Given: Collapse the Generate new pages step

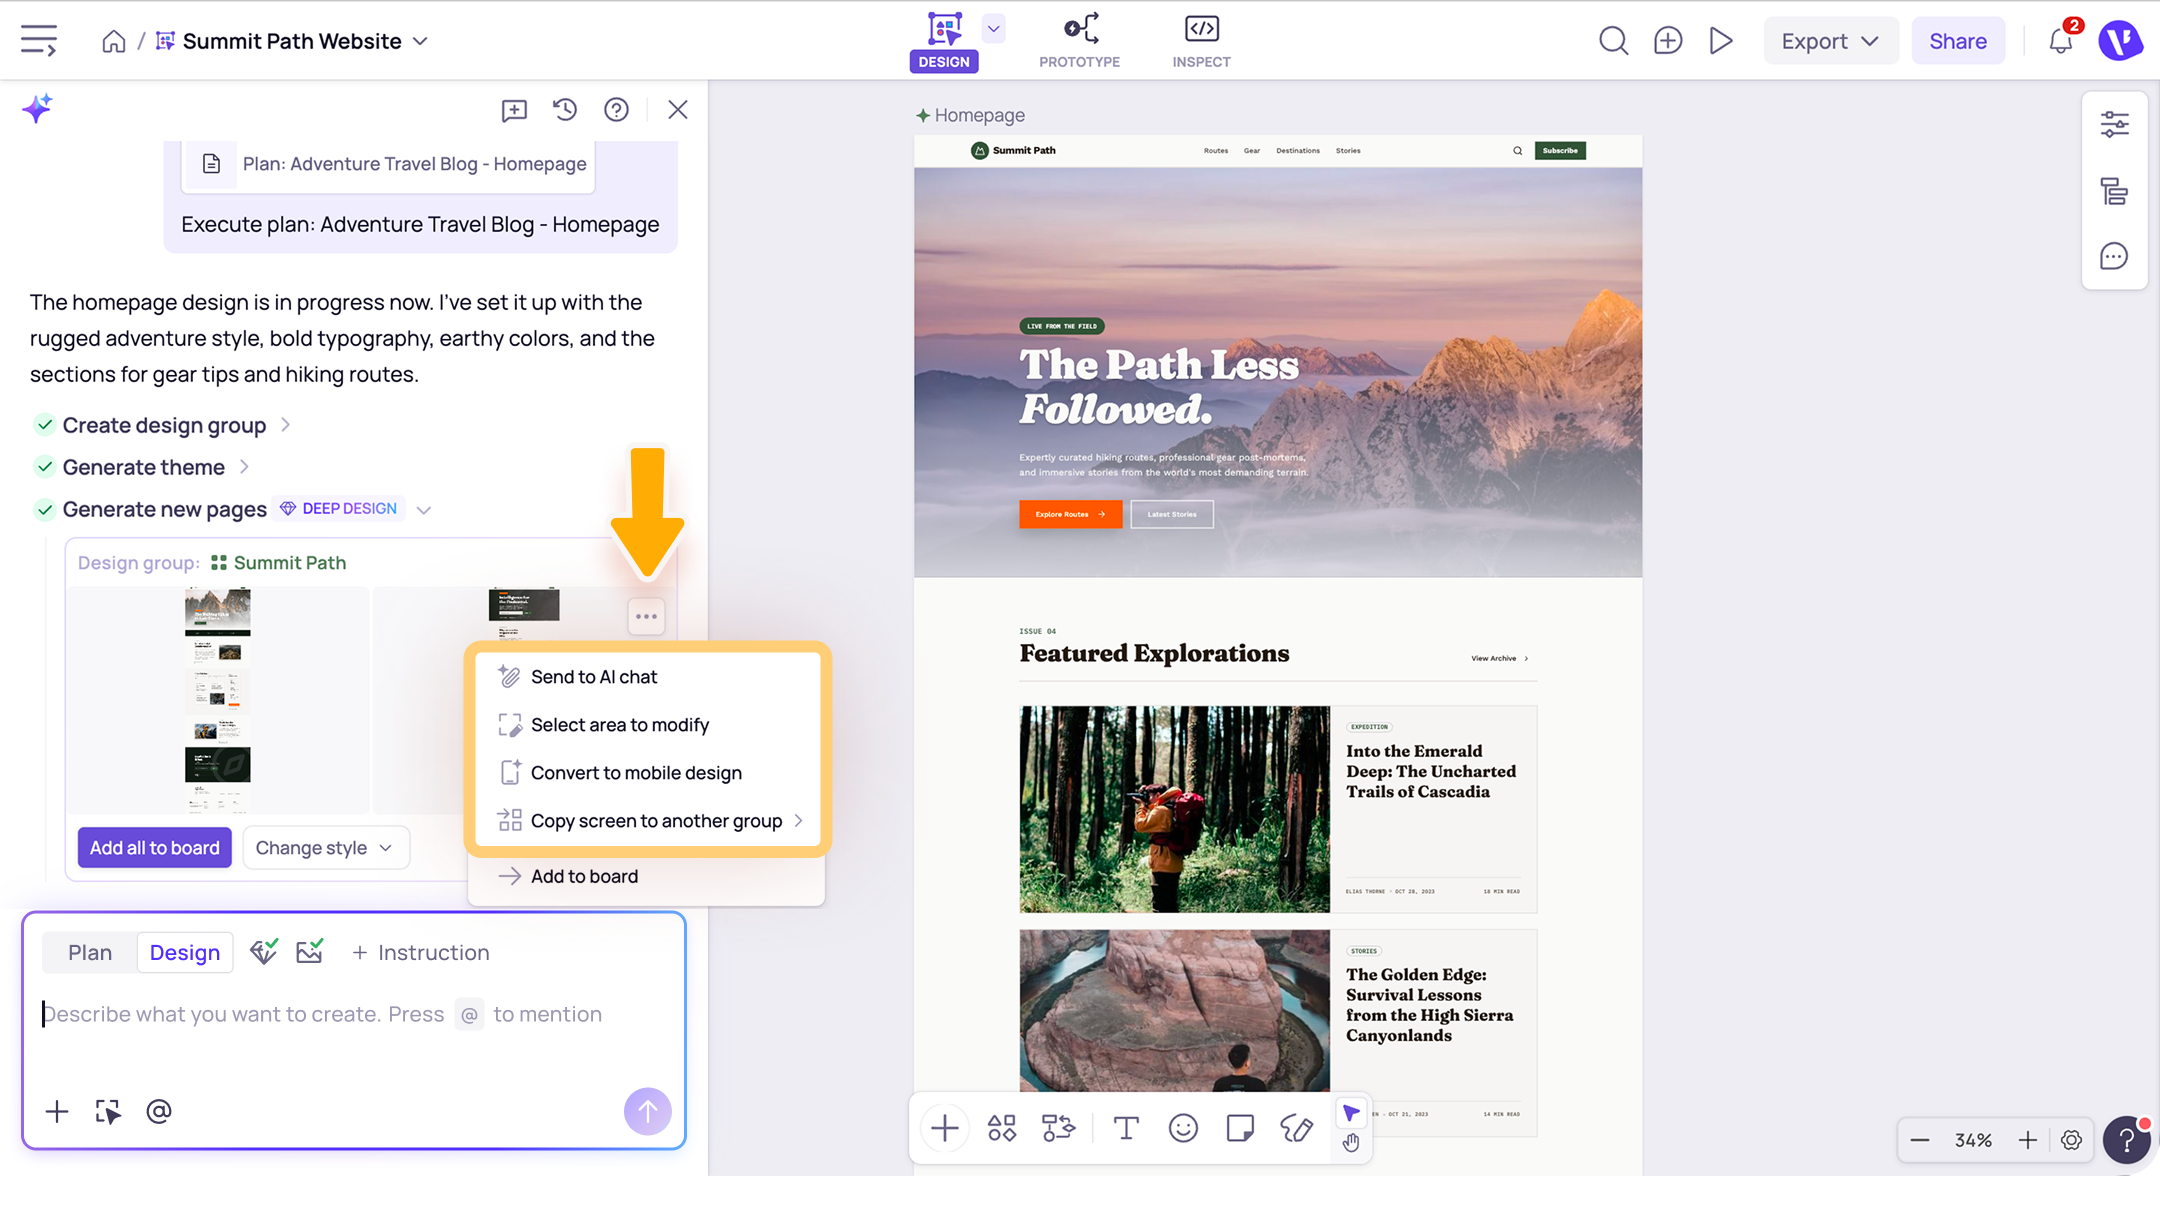Looking at the screenshot, I should [424, 510].
